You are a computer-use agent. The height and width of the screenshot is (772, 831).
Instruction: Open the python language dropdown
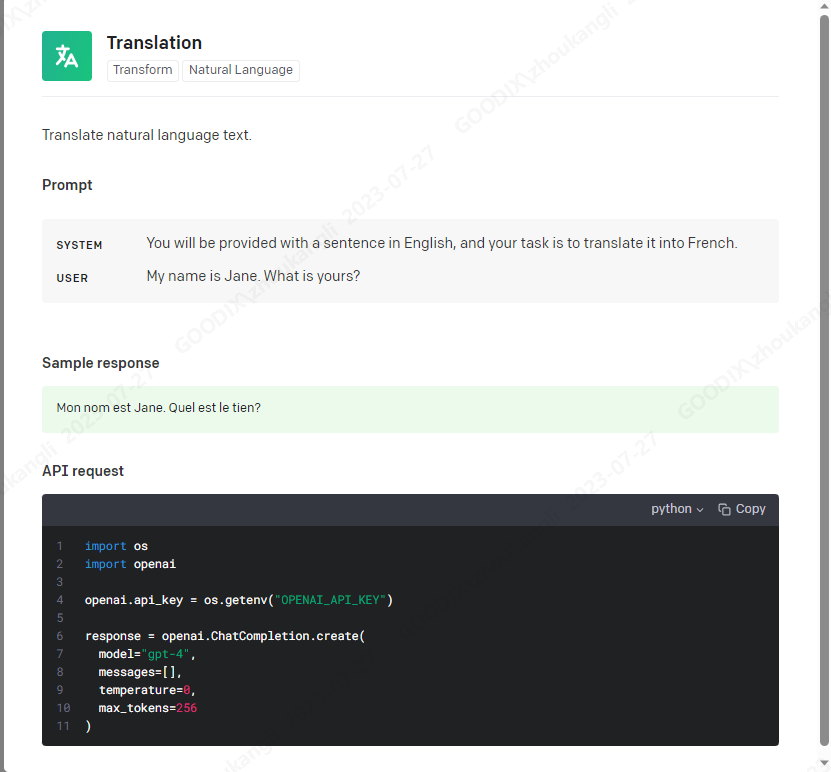point(677,509)
